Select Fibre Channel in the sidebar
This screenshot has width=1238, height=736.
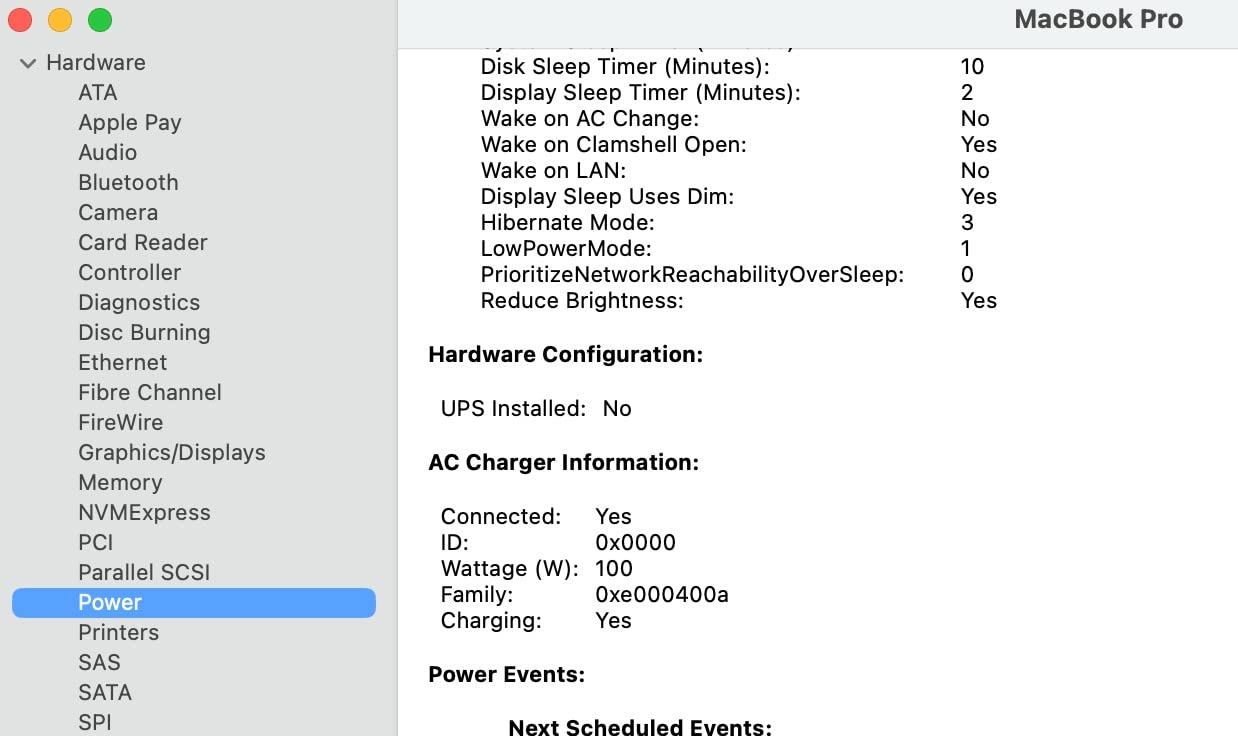pos(150,392)
